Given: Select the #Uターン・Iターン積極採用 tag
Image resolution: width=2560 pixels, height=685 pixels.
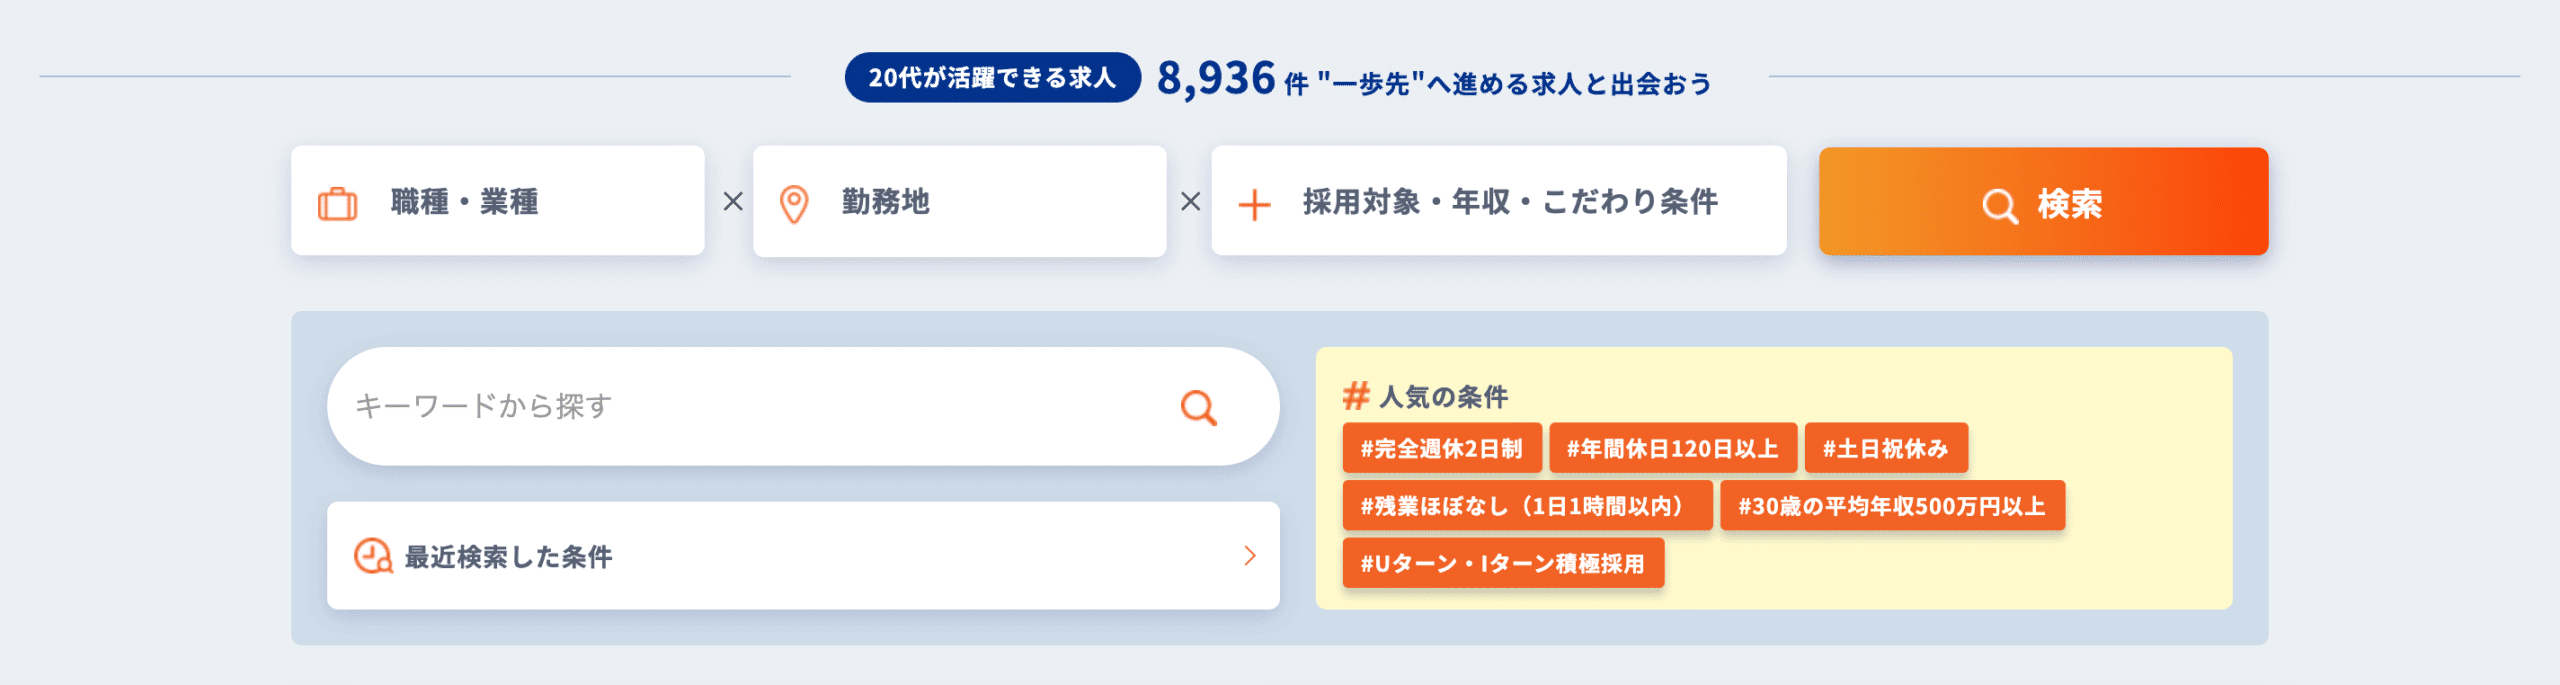Looking at the screenshot, I should coord(1503,563).
